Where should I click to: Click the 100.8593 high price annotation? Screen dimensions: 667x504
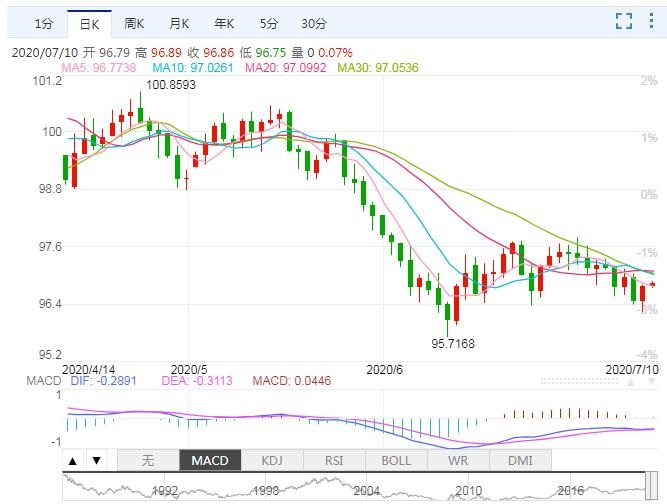coord(171,85)
